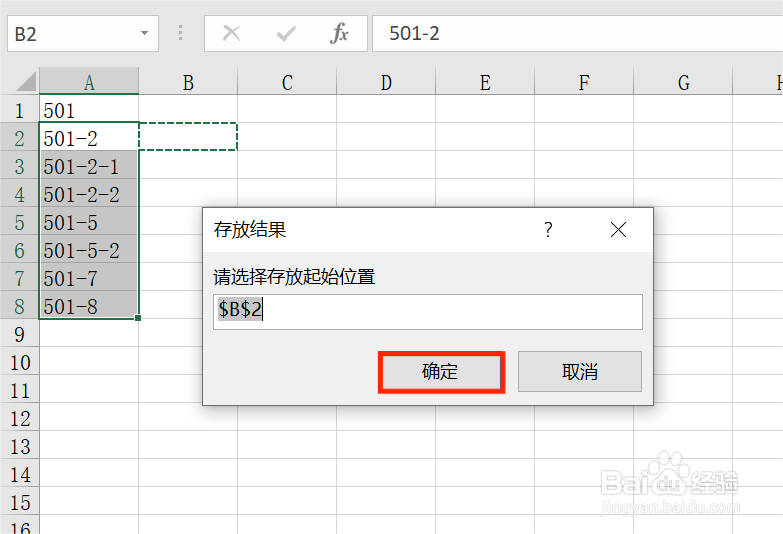Click the formula bar vertical dots grip

coord(180,33)
